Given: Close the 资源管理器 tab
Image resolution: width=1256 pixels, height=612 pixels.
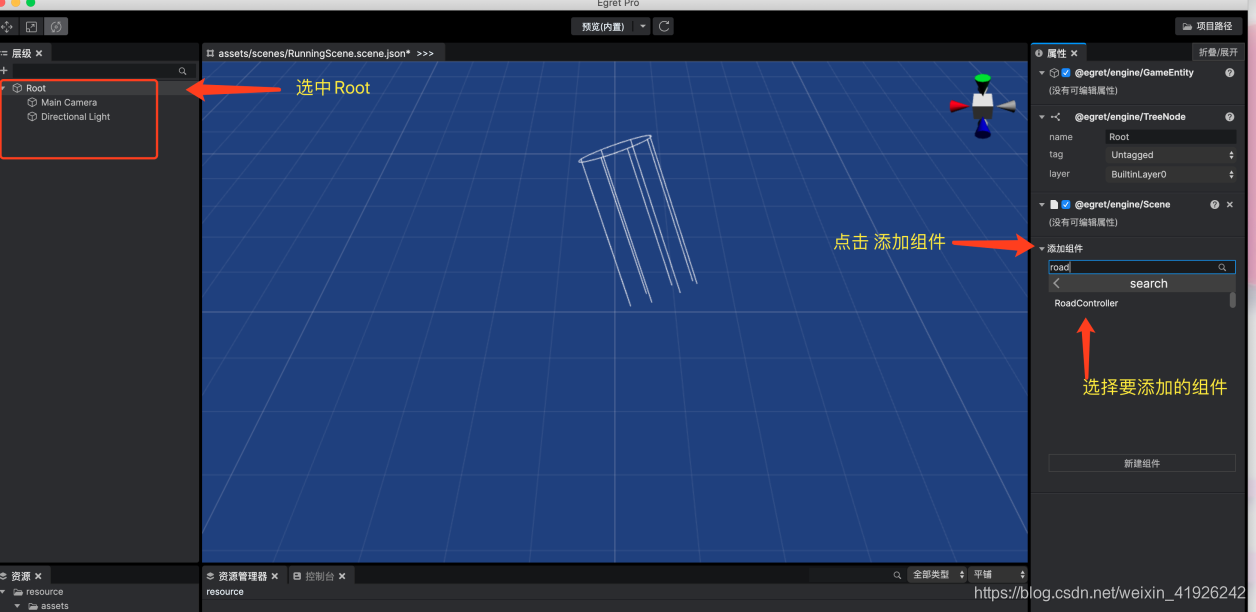Looking at the screenshot, I should (x=275, y=576).
